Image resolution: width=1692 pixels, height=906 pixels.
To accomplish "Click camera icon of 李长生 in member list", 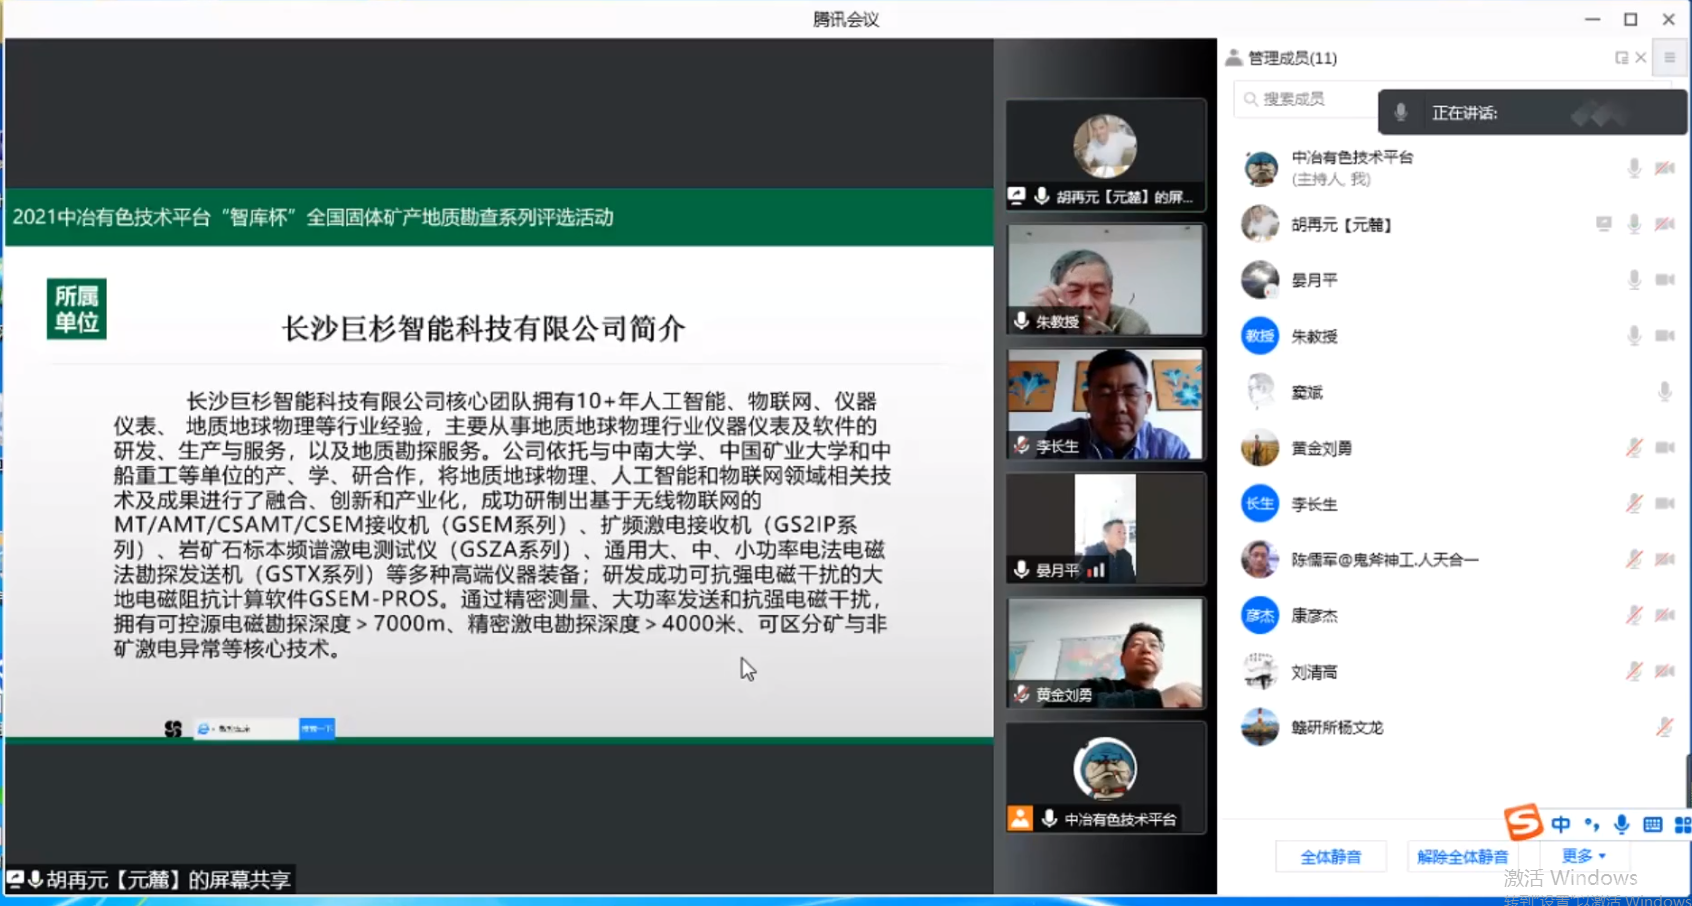I will (x=1664, y=504).
